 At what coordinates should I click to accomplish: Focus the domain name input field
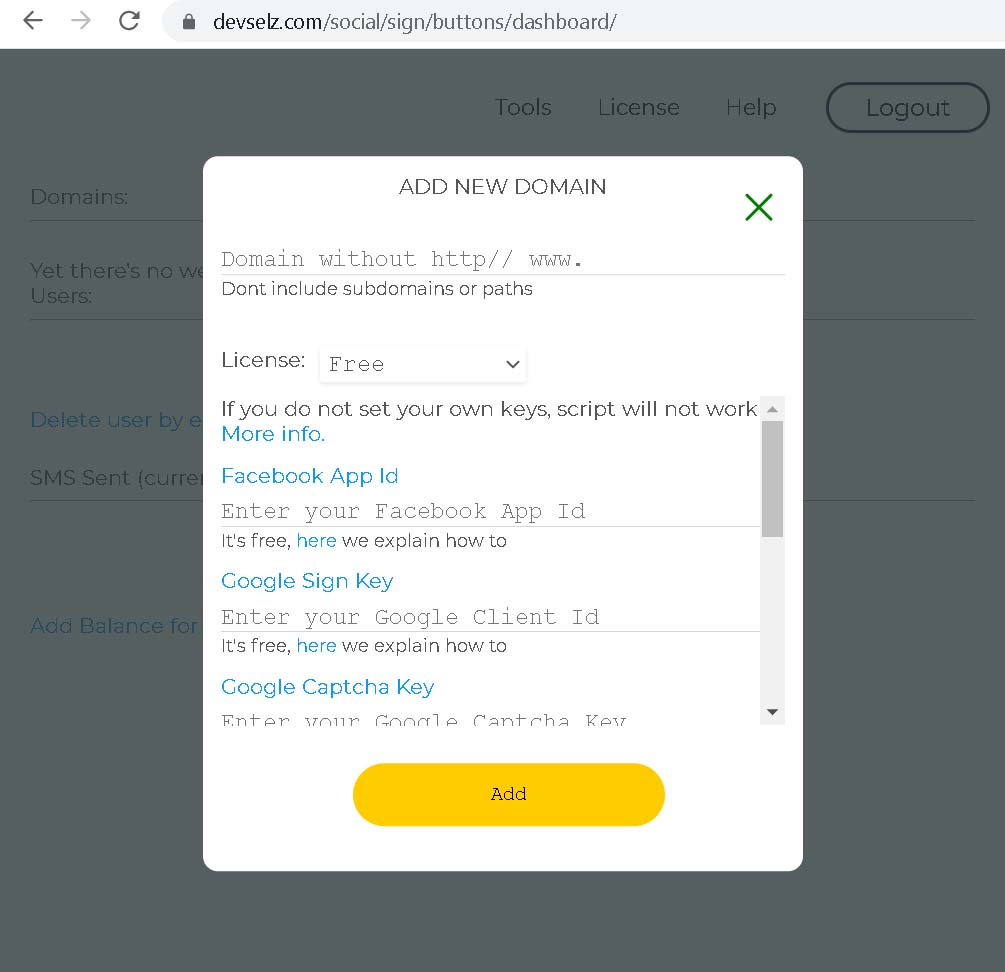(x=502, y=259)
